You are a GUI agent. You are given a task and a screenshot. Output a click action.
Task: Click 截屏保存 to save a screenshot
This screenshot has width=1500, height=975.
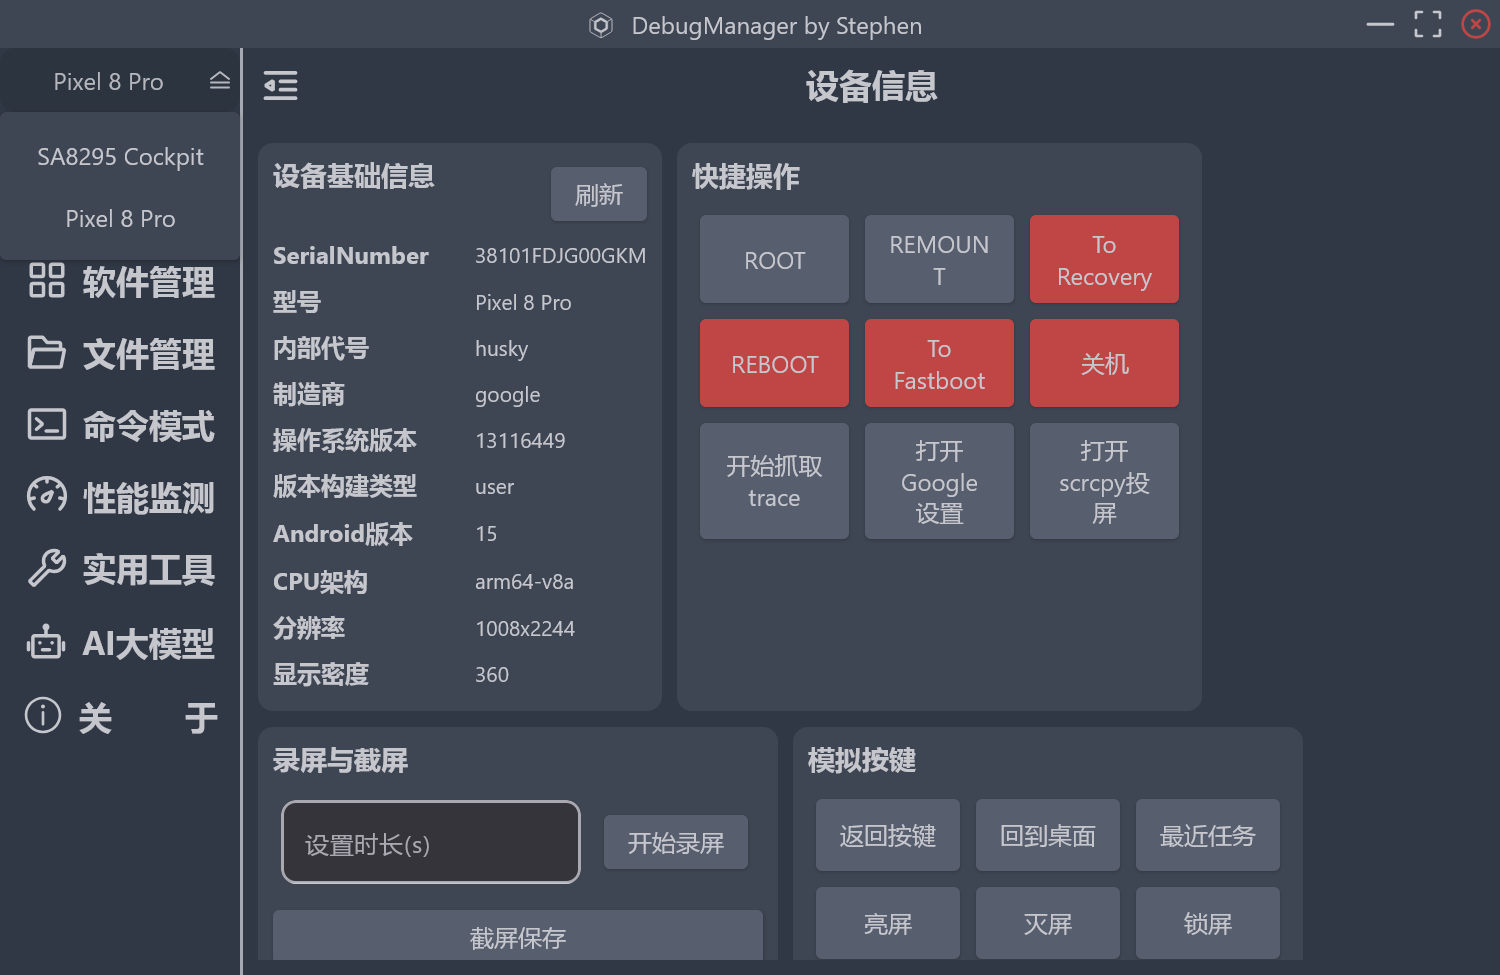pos(517,938)
